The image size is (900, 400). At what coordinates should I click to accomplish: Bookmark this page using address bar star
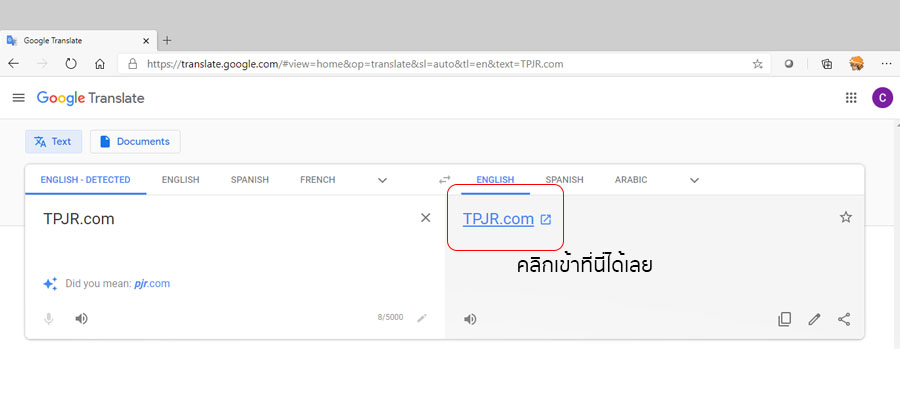point(757,64)
